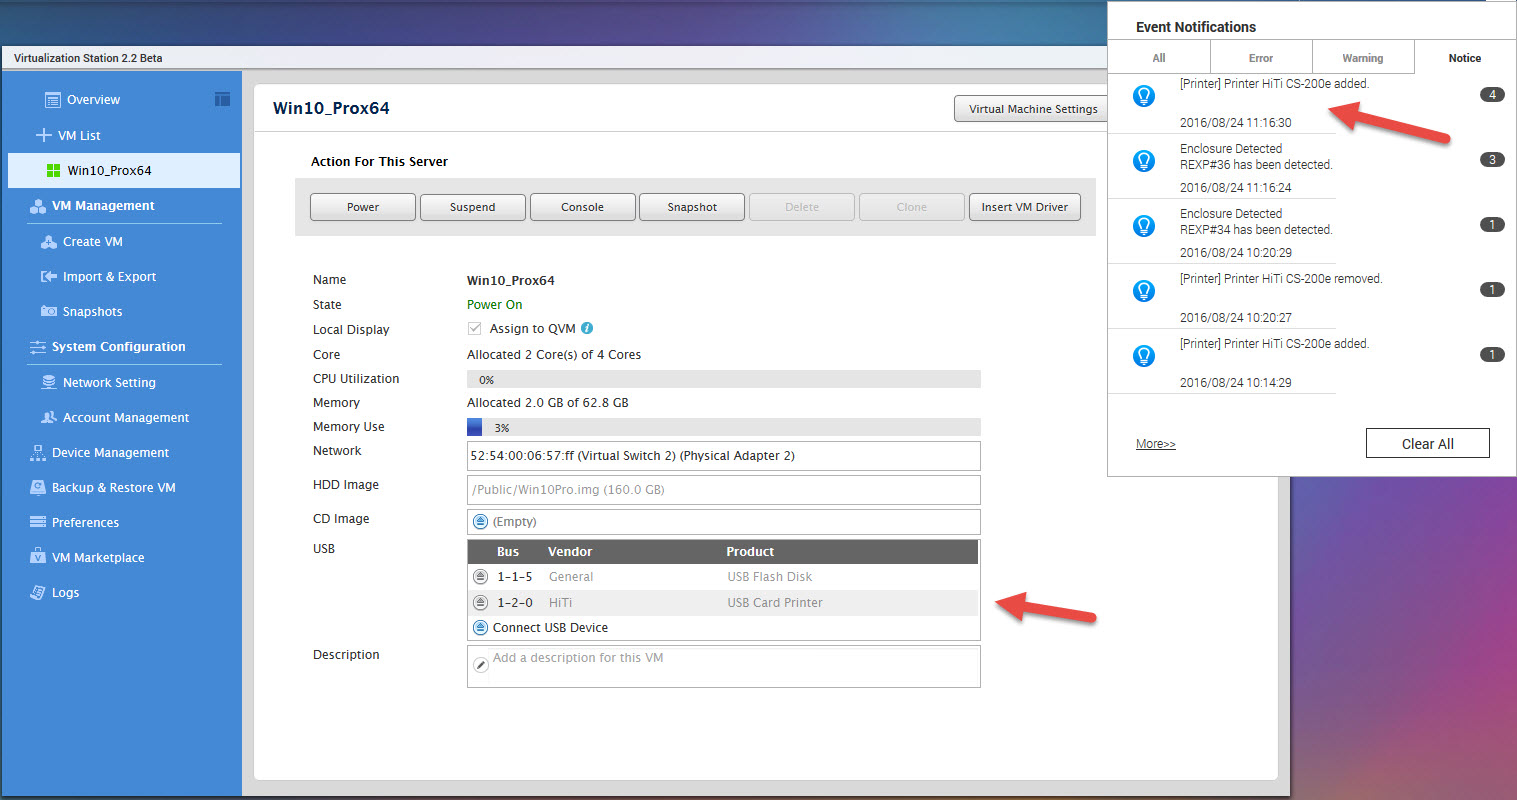The height and width of the screenshot is (800, 1517).
Task: Open the info icon beside Assign to QVM
Action: coord(587,328)
